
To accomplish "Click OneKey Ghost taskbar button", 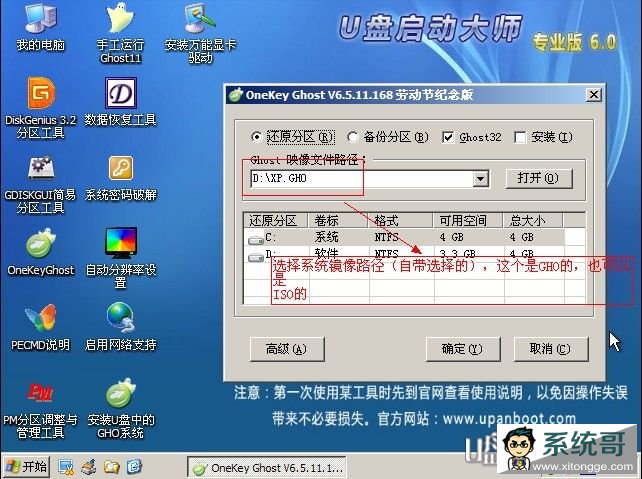I will click(x=267, y=468).
